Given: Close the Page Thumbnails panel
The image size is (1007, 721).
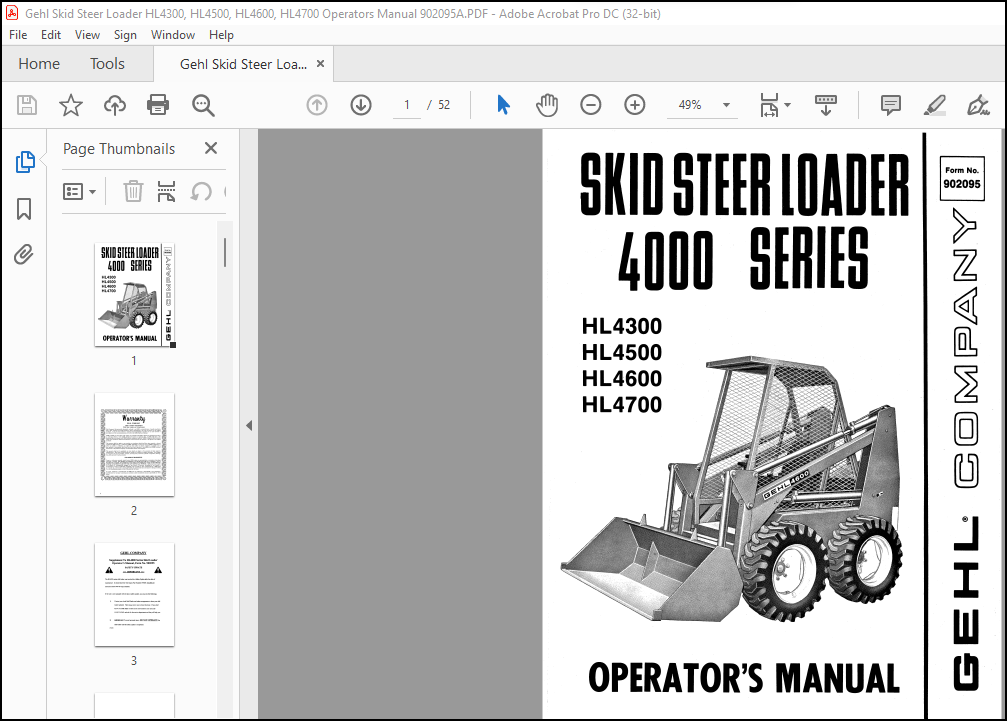Looking at the screenshot, I should tap(211, 148).
